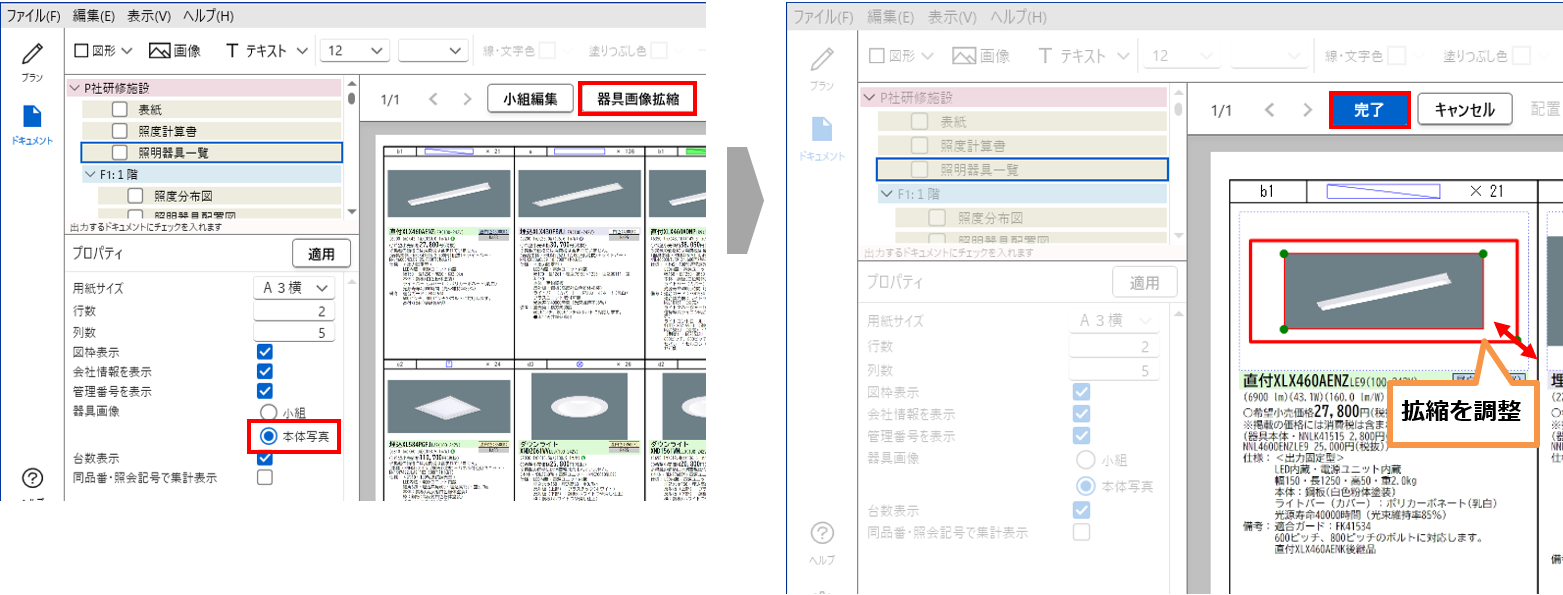Click the 画像 image tool in left window
This screenshot has height=595, width=1563.
pyautogui.click(x=174, y=51)
